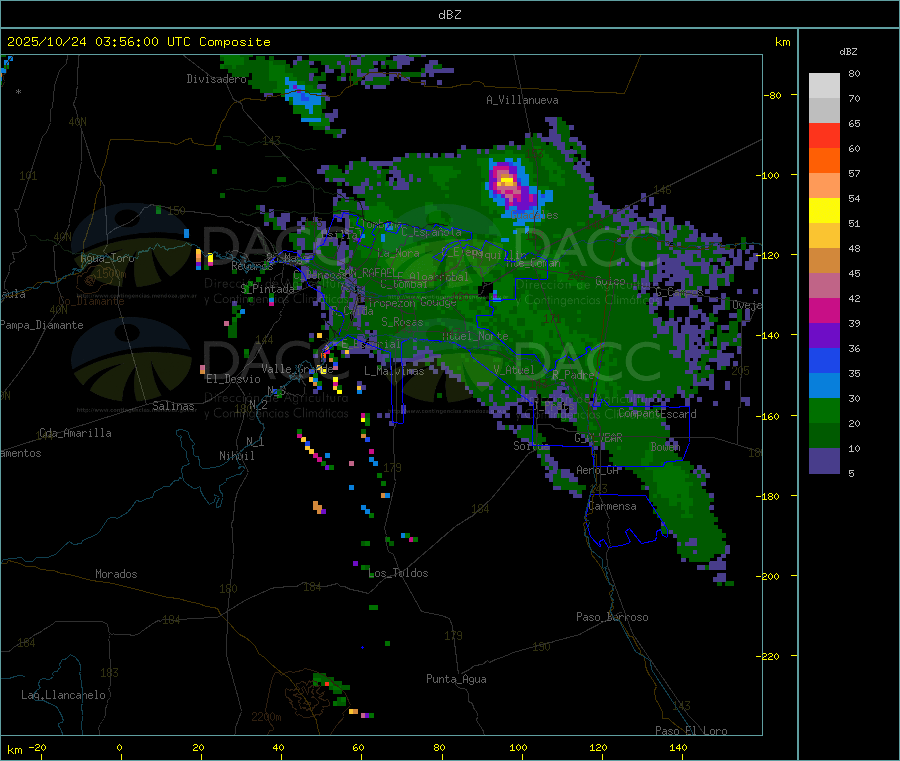This screenshot has width=900, height=761.
Task: Click the 'Punta_Agua' place label
Action: click(456, 679)
